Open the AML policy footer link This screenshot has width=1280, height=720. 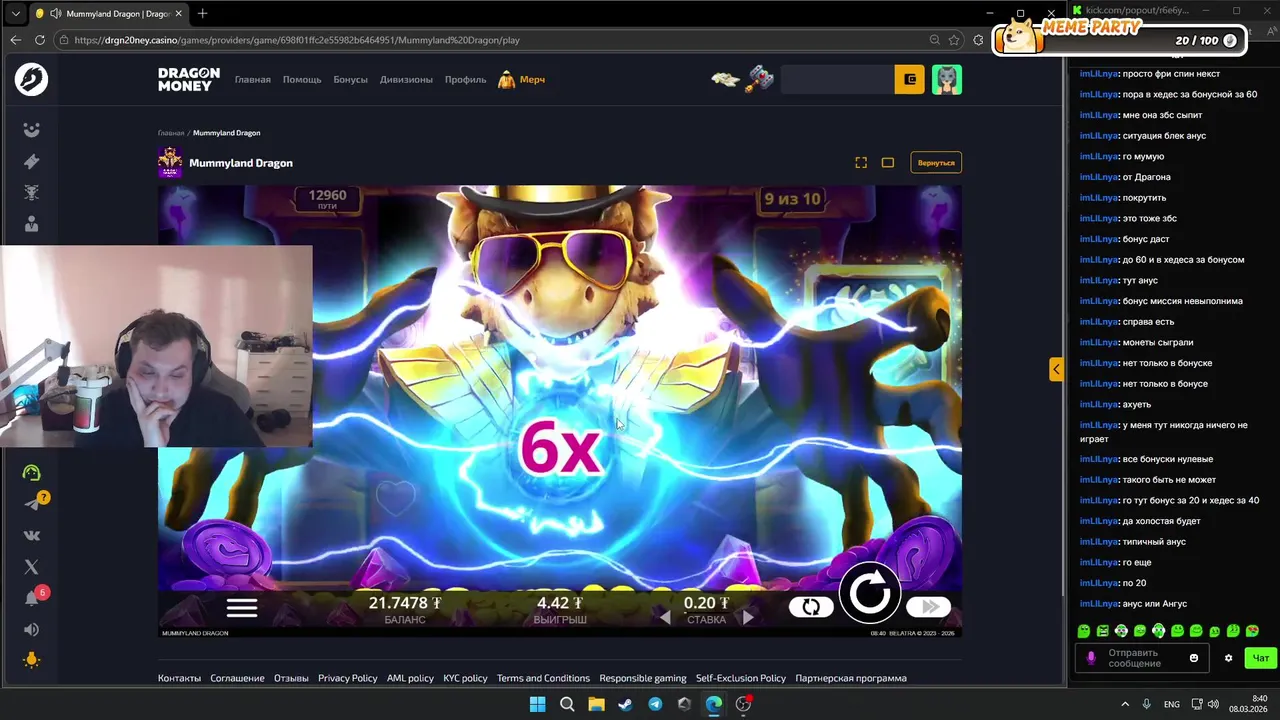(410, 678)
